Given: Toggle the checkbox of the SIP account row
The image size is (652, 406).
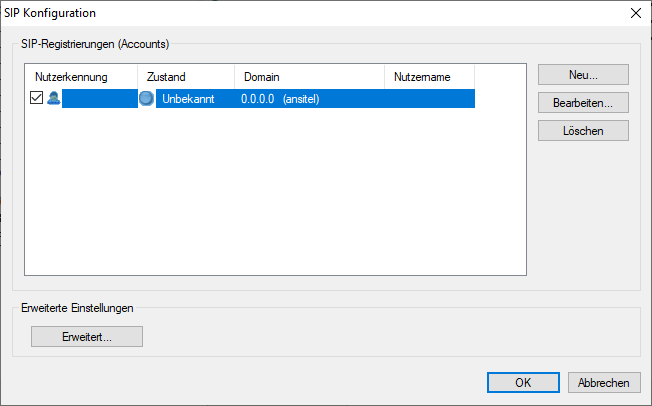Looking at the screenshot, I should pos(37,98).
